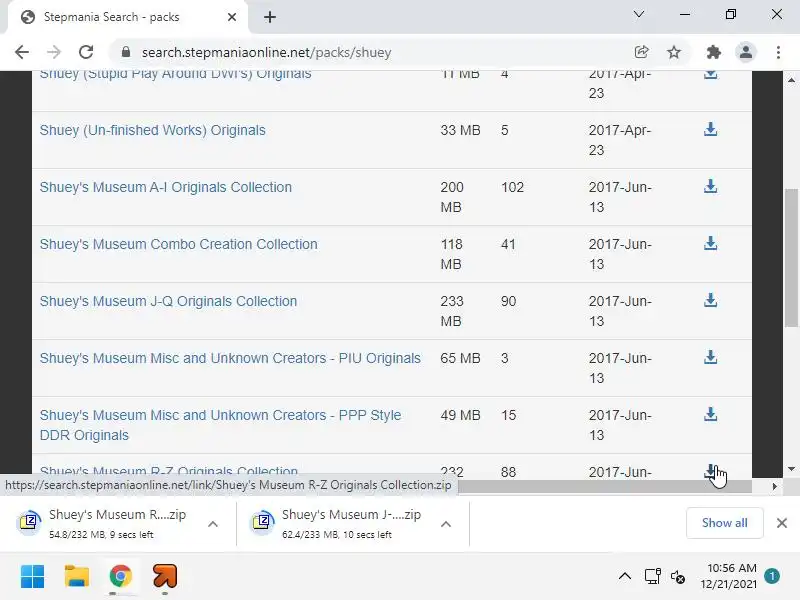Image resolution: width=800 pixels, height=600 pixels.
Task: Click the horizontal scrollbar right arrow
Action: [x=774, y=487]
